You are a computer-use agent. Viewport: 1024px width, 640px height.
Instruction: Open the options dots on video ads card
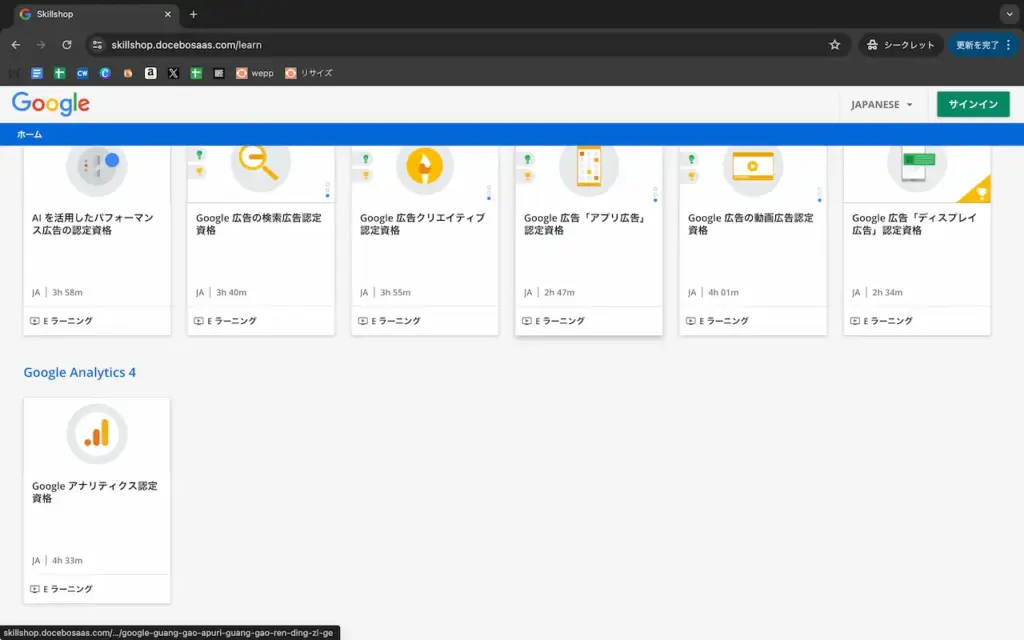(x=819, y=194)
